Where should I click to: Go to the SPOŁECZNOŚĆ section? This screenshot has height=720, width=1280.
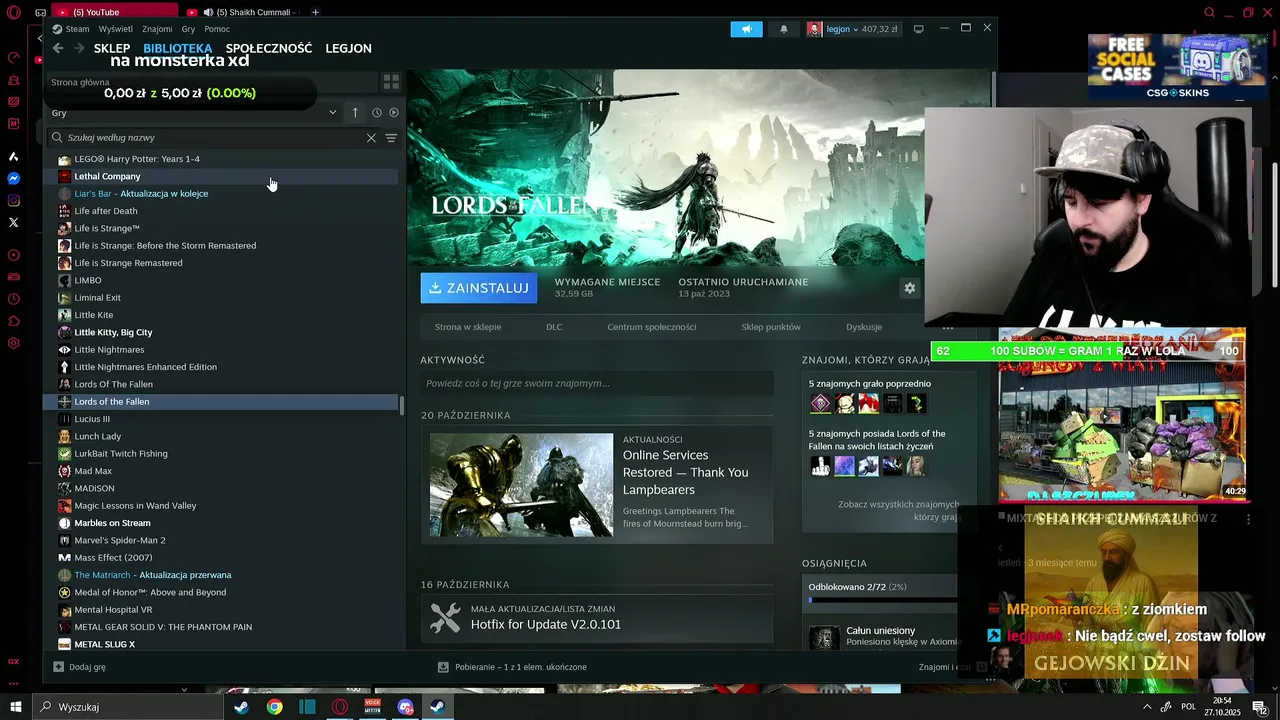(269, 48)
